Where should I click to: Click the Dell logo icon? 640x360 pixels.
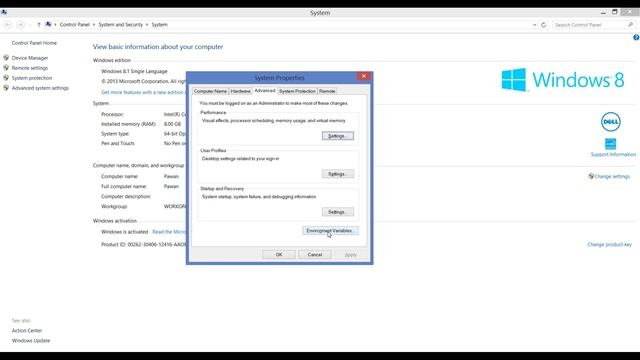pos(611,122)
